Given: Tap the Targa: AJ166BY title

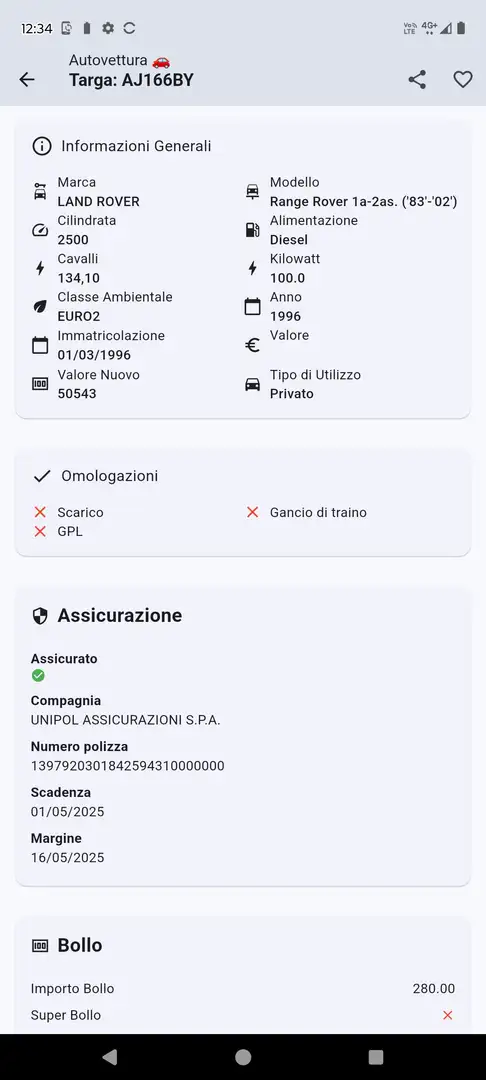Looking at the screenshot, I should click(131, 81).
